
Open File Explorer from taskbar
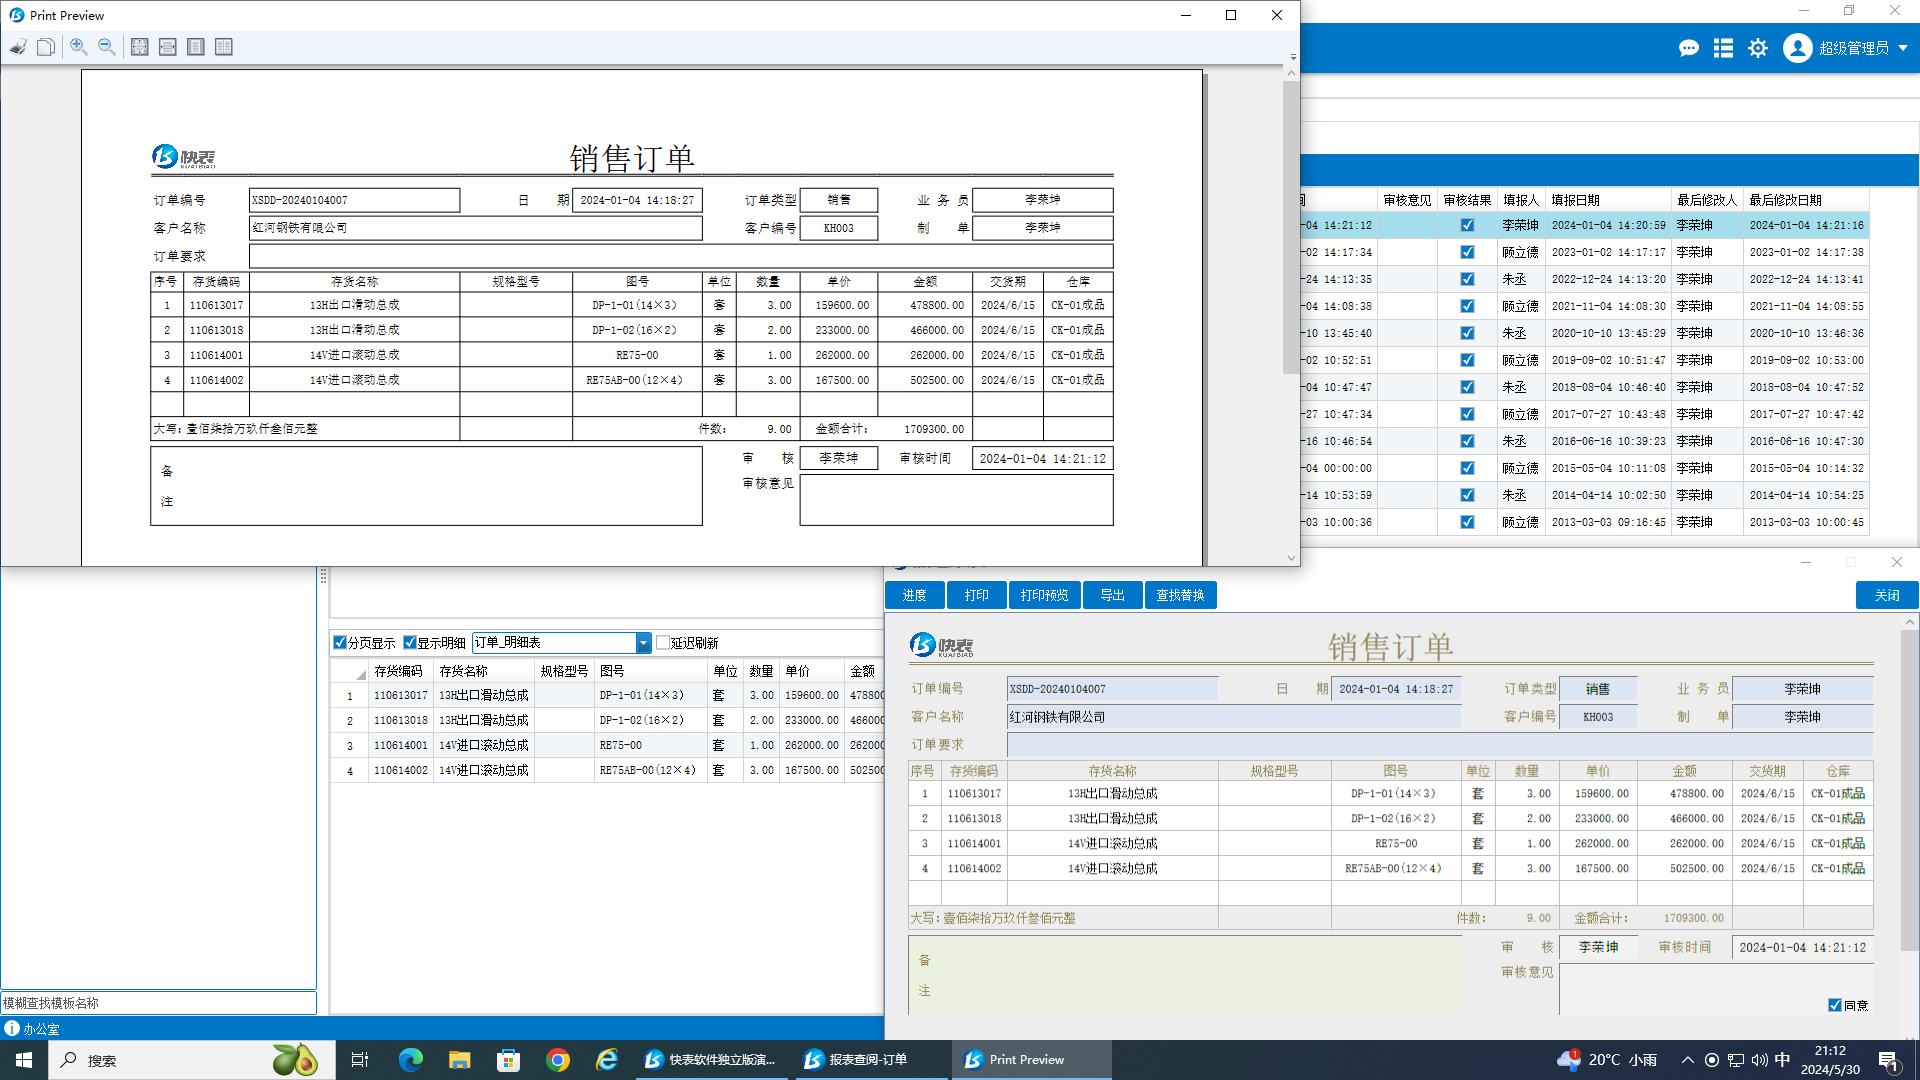click(459, 1060)
